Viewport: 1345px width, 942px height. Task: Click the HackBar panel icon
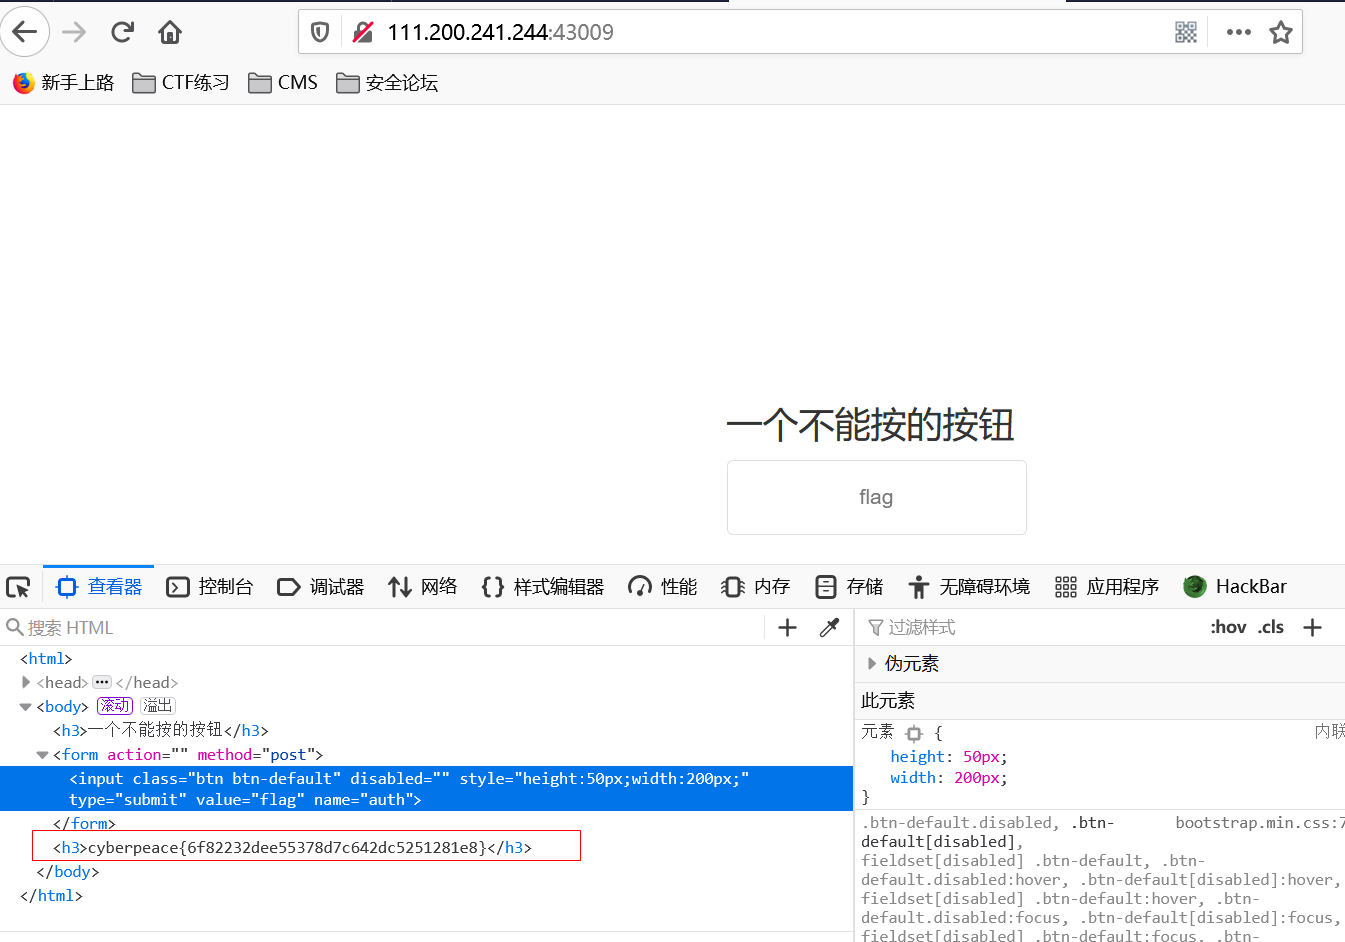pos(1196,586)
